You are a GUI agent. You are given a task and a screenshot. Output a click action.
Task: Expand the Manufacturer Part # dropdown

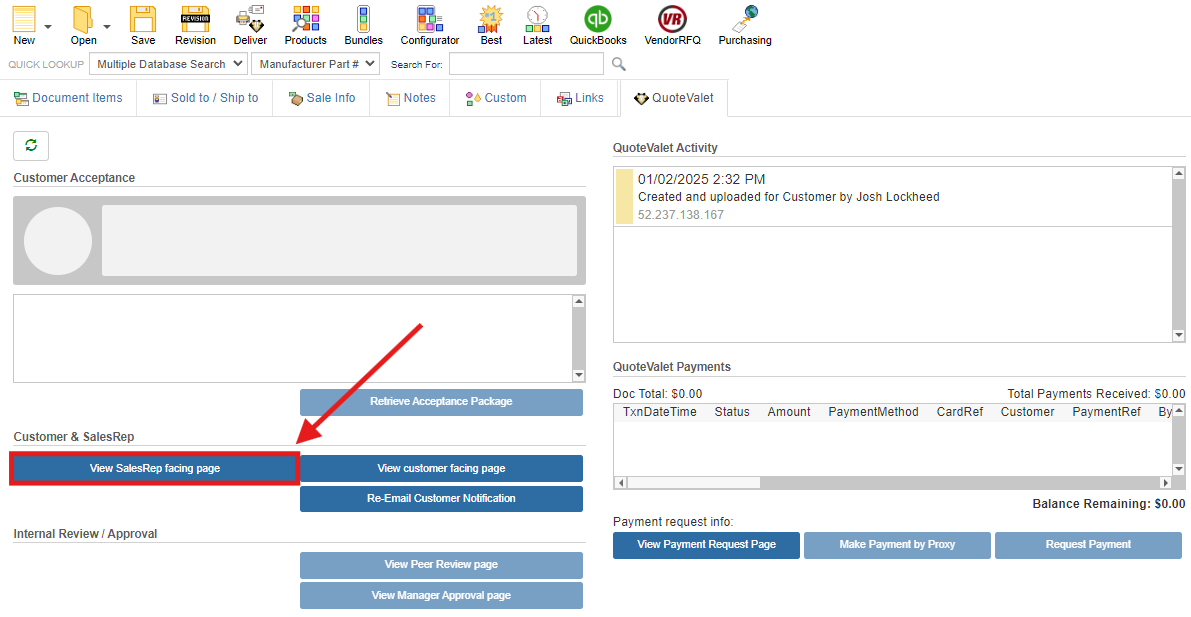tap(315, 64)
